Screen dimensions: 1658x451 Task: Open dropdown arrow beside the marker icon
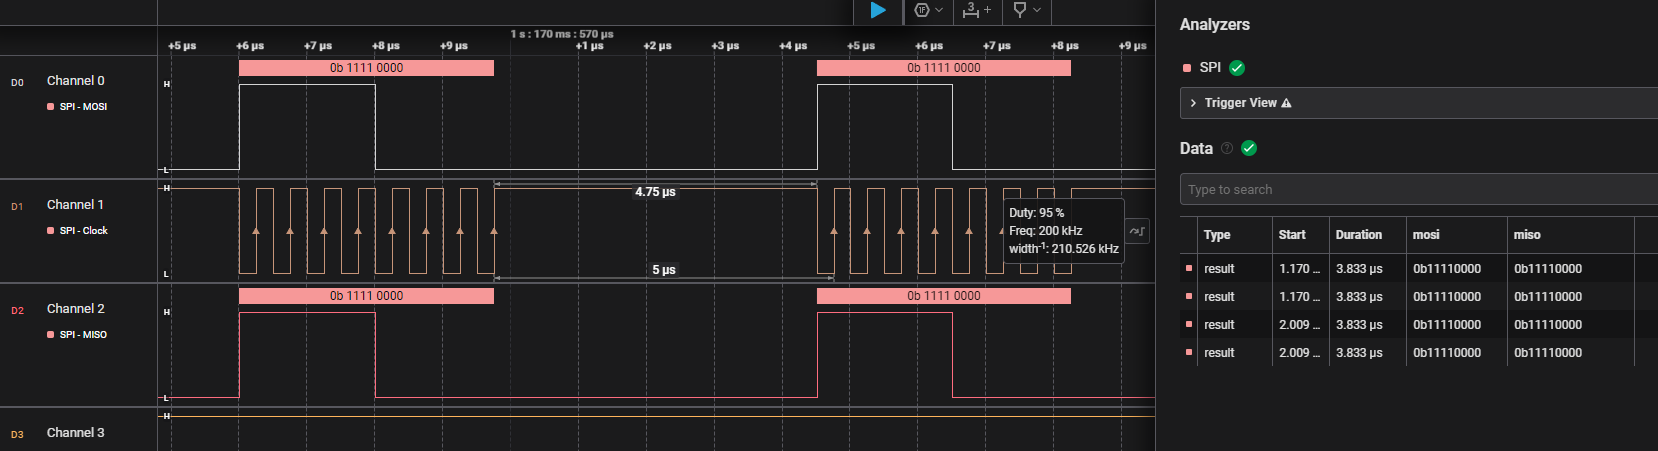1037,10
